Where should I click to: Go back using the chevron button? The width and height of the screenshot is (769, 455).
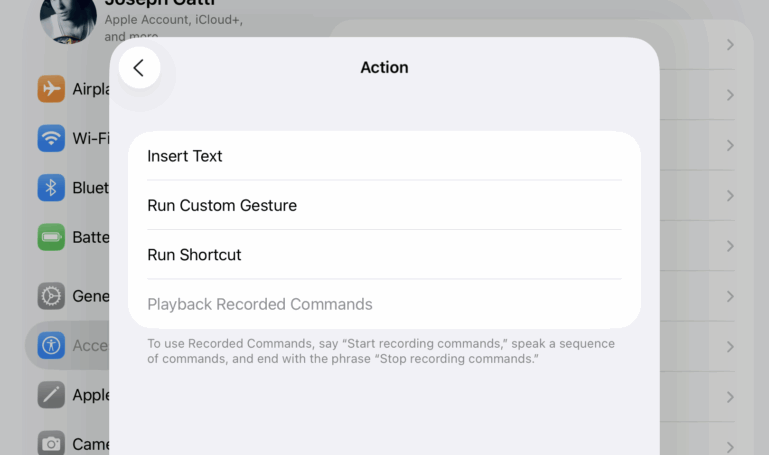pos(139,68)
